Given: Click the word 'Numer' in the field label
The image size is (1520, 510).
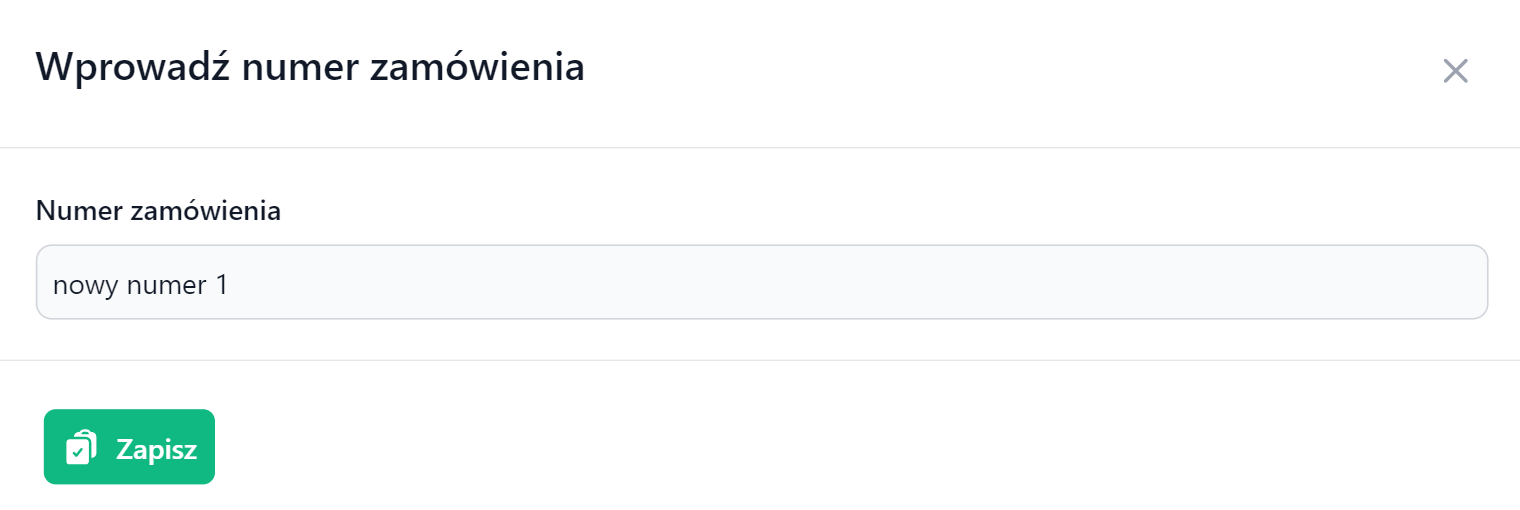Looking at the screenshot, I should coord(76,211).
